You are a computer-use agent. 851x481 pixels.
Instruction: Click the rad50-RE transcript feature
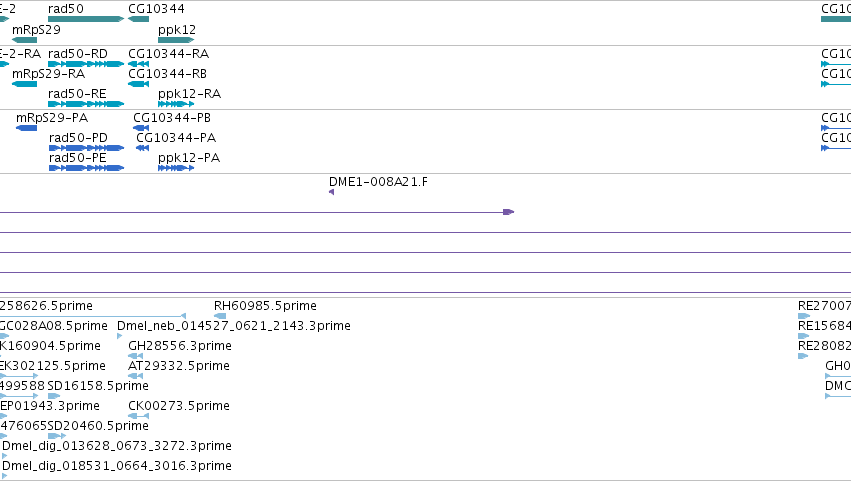[x=86, y=104]
